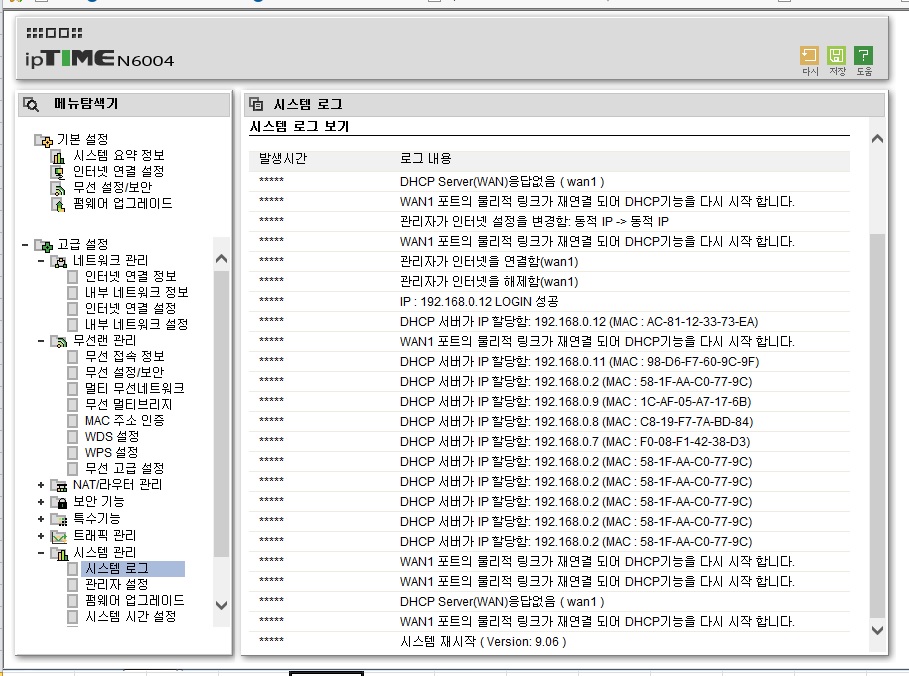Image resolution: width=909 pixels, height=676 pixels.
Task: Collapse the 네트워크 관리 branch
Action: point(41,261)
